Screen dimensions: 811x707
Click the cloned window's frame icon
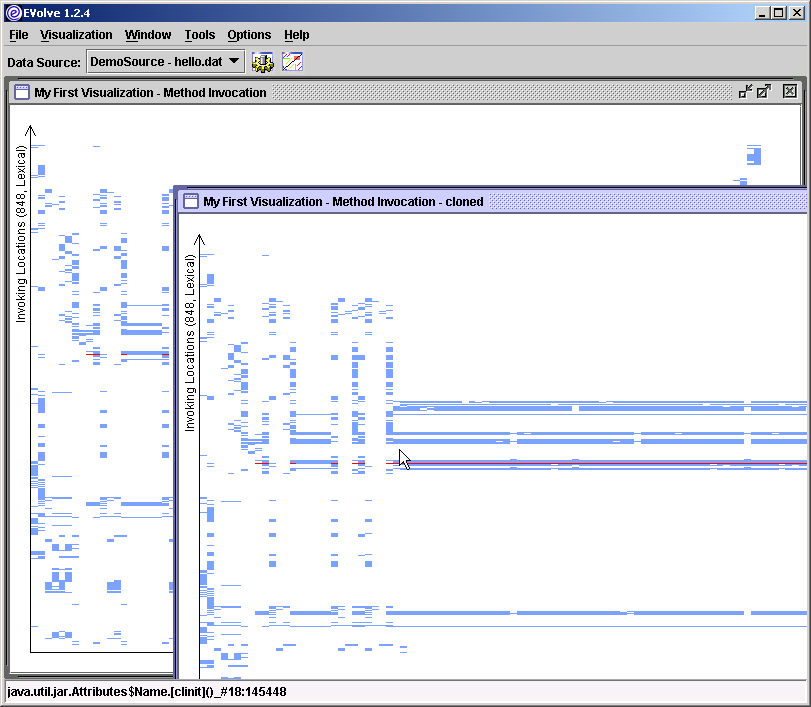pyautogui.click(x=191, y=201)
